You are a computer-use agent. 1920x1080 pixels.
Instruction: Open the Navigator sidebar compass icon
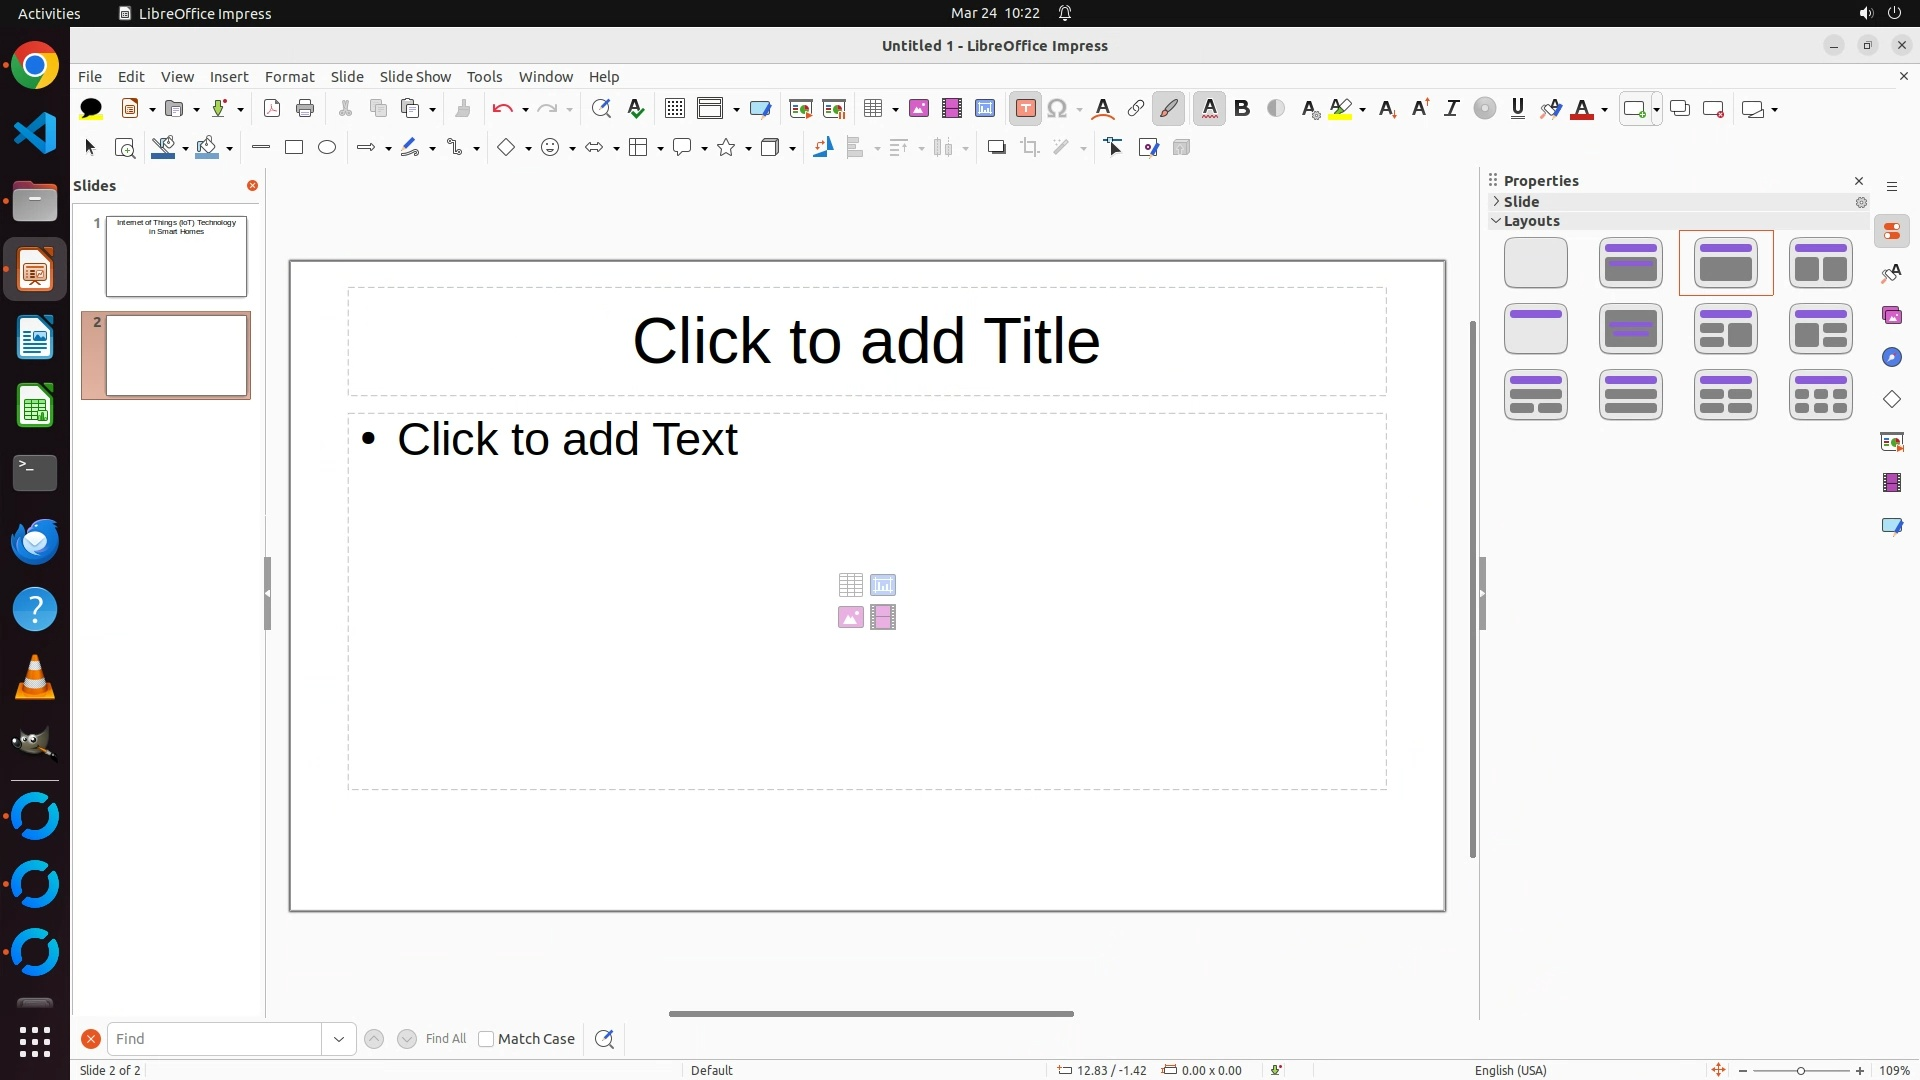pyautogui.click(x=1891, y=358)
